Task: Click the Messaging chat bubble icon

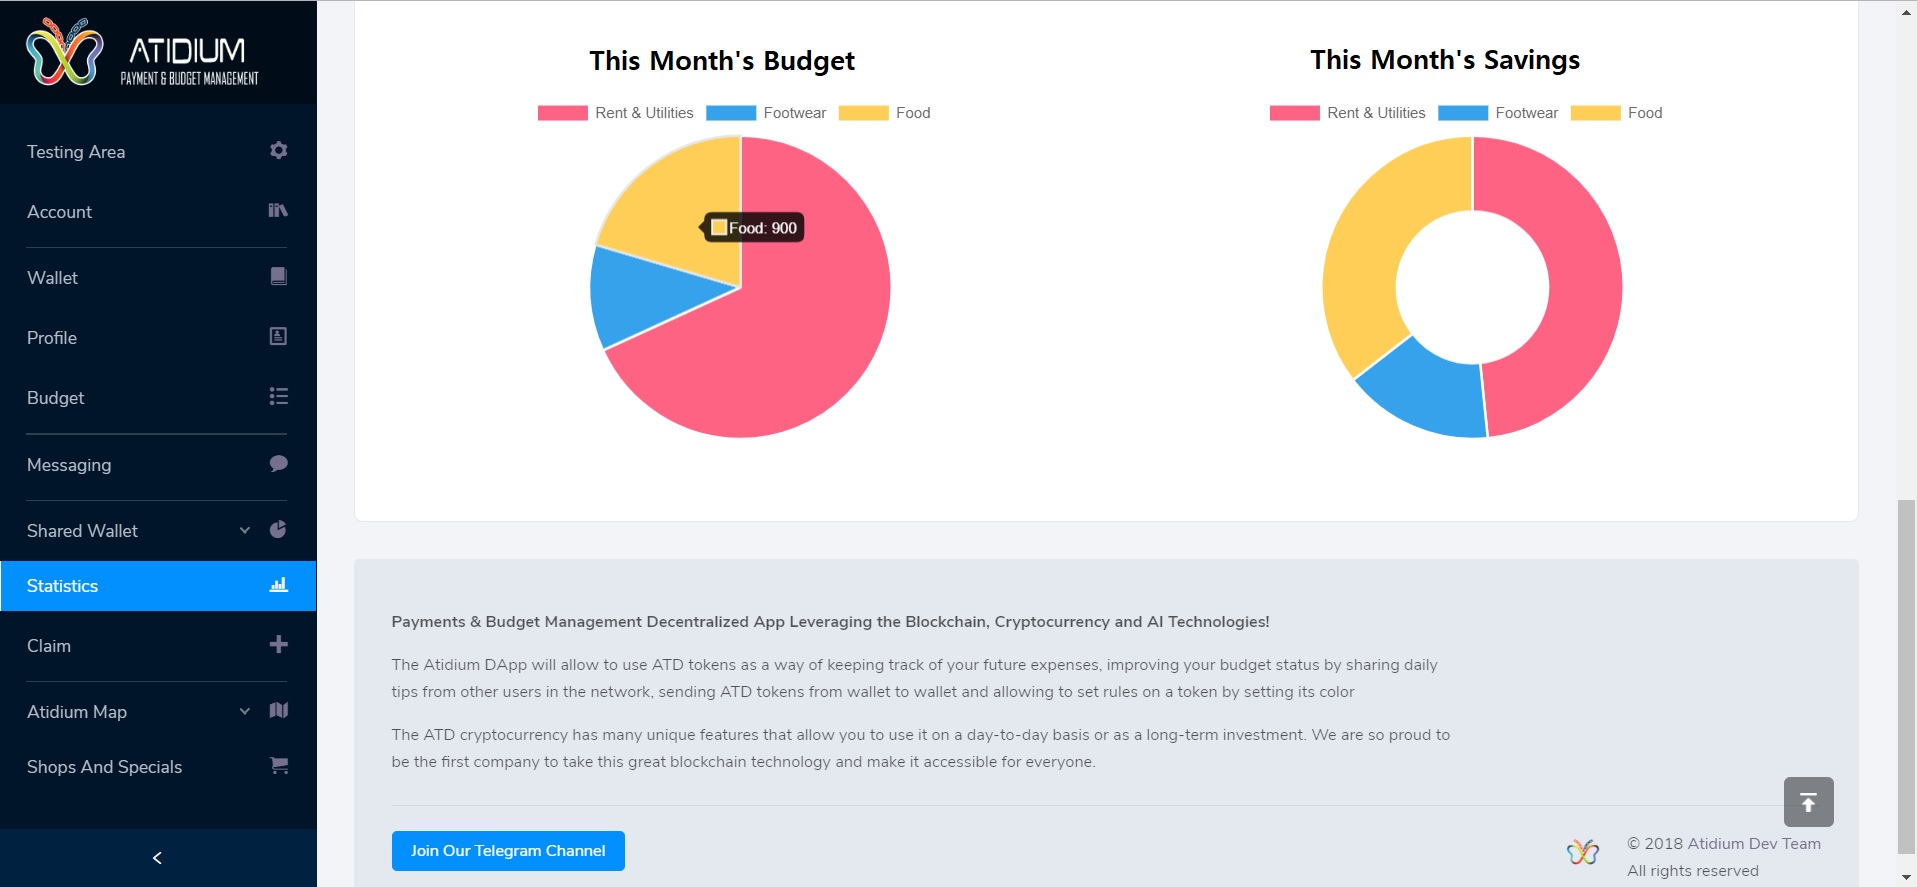Action: coord(279,463)
